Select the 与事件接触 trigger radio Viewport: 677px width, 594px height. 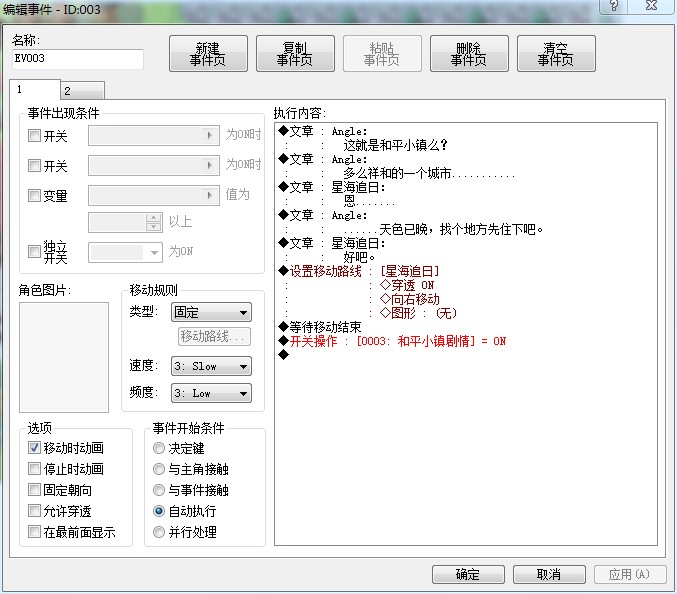159,490
